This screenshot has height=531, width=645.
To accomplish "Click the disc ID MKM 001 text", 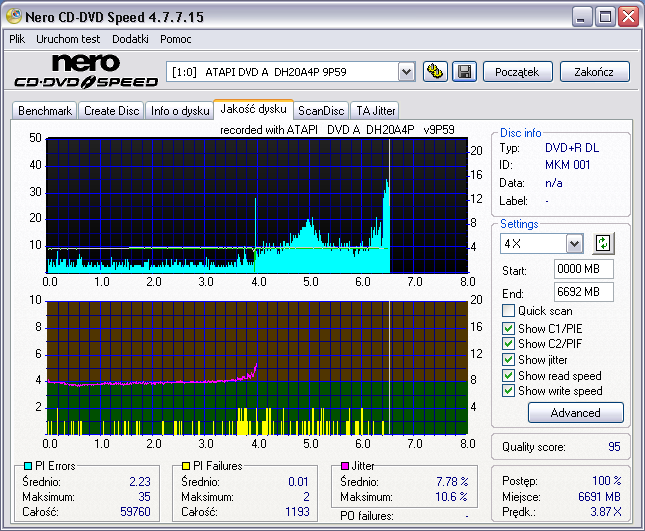I will 567,165.
